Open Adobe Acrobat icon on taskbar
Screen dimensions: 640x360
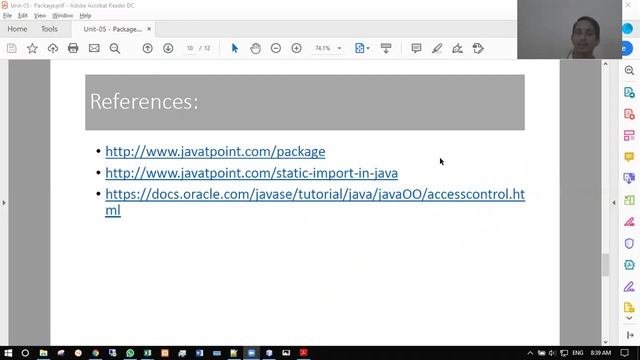(304, 353)
